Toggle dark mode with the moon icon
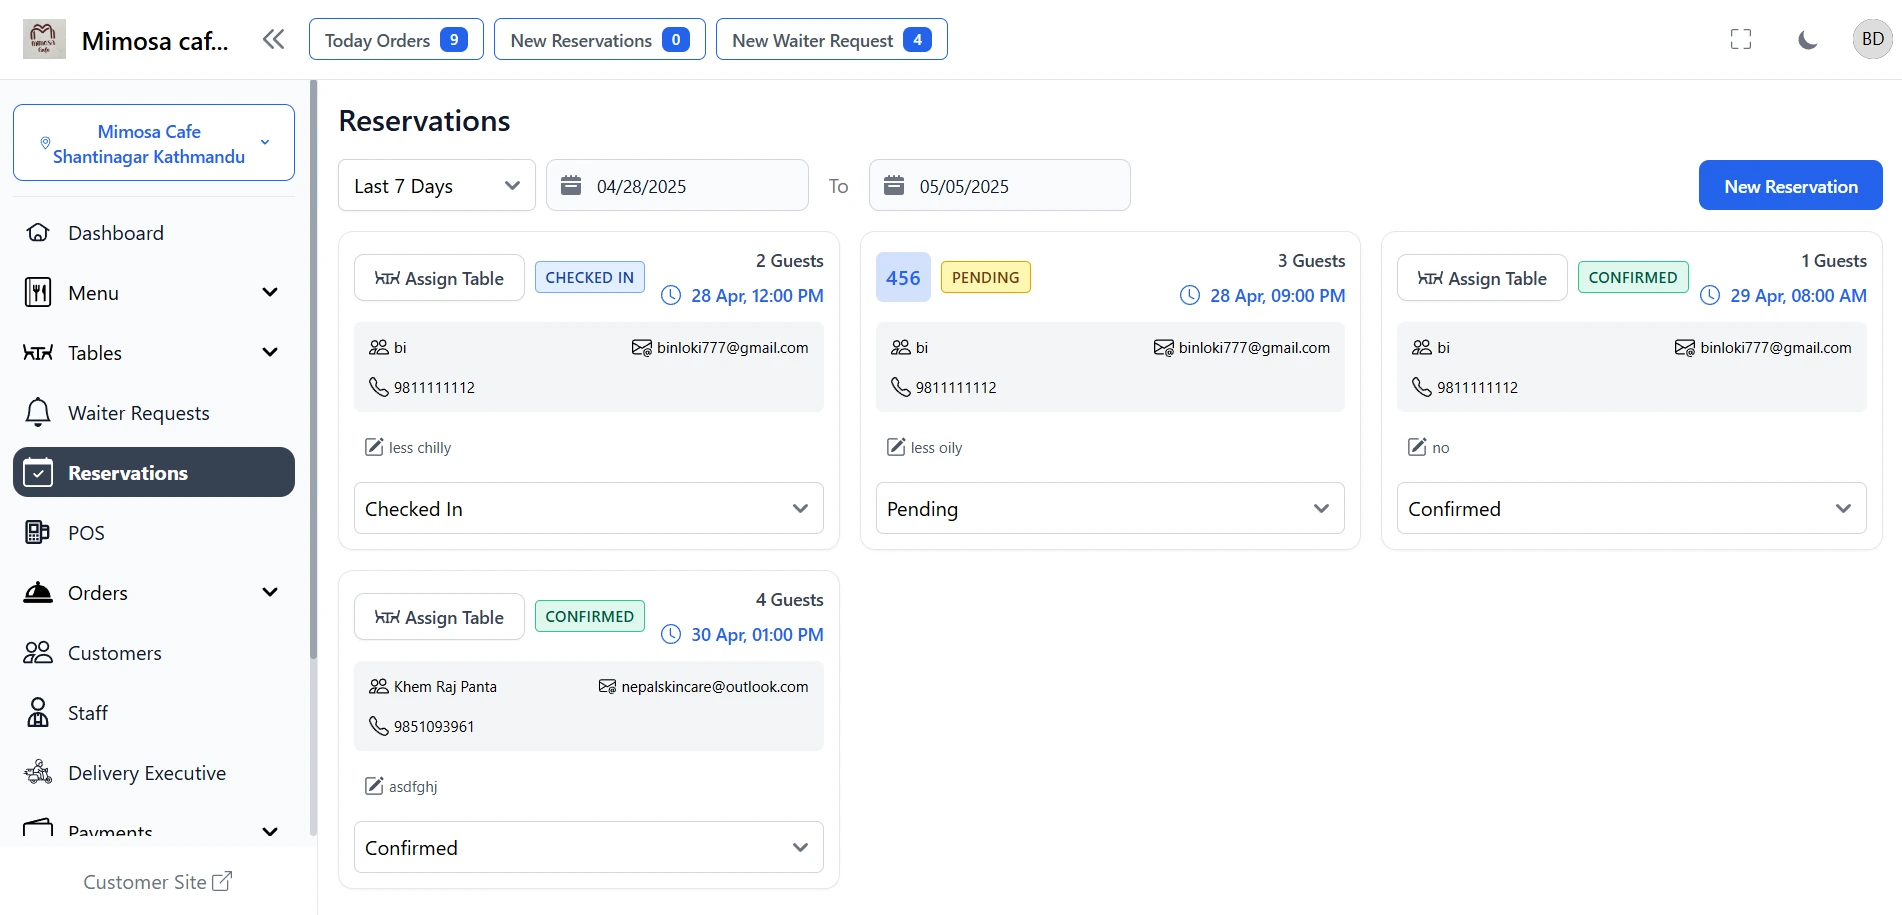Screen dimensions: 1902x915 [x=1806, y=39]
